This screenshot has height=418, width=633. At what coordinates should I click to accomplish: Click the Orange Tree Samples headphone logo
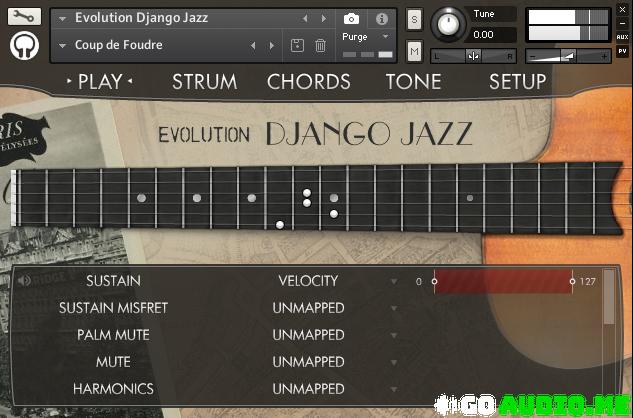click(24, 46)
